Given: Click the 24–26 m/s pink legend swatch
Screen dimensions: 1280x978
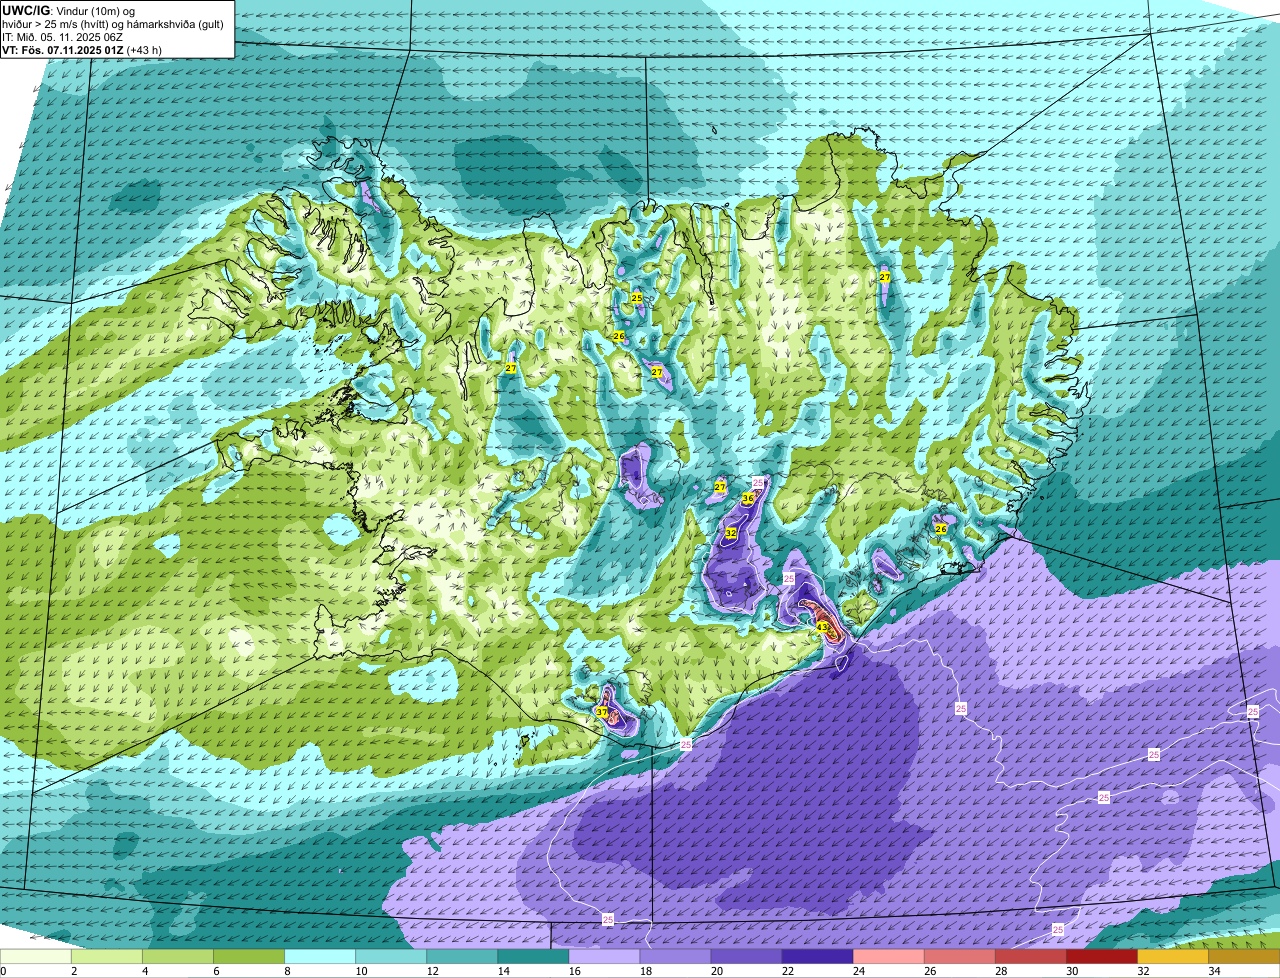Looking at the screenshot, I should pyautogui.click(x=888, y=957).
